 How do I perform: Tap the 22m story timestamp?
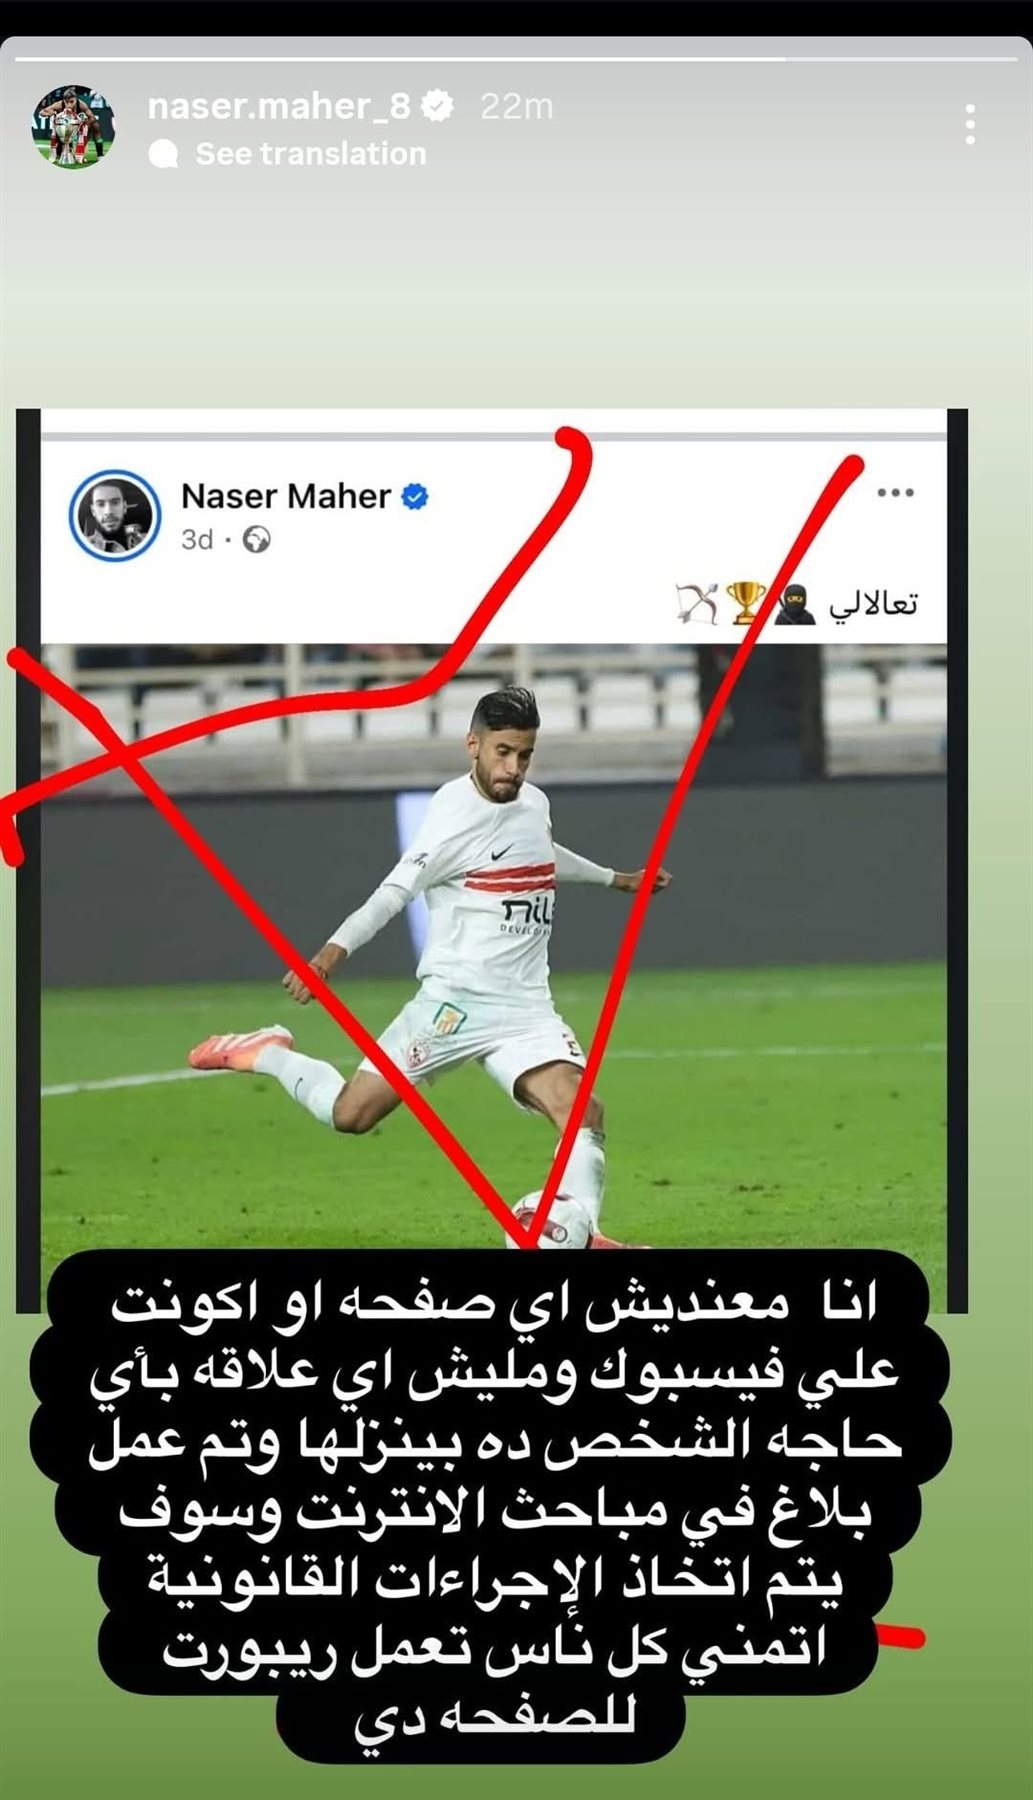[516, 106]
